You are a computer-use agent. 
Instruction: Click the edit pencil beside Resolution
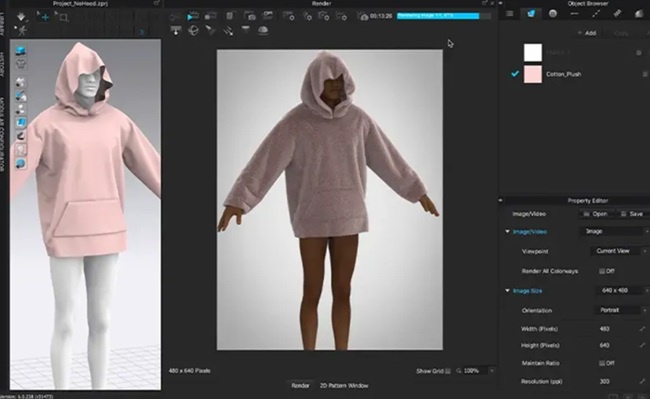[x=642, y=381]
